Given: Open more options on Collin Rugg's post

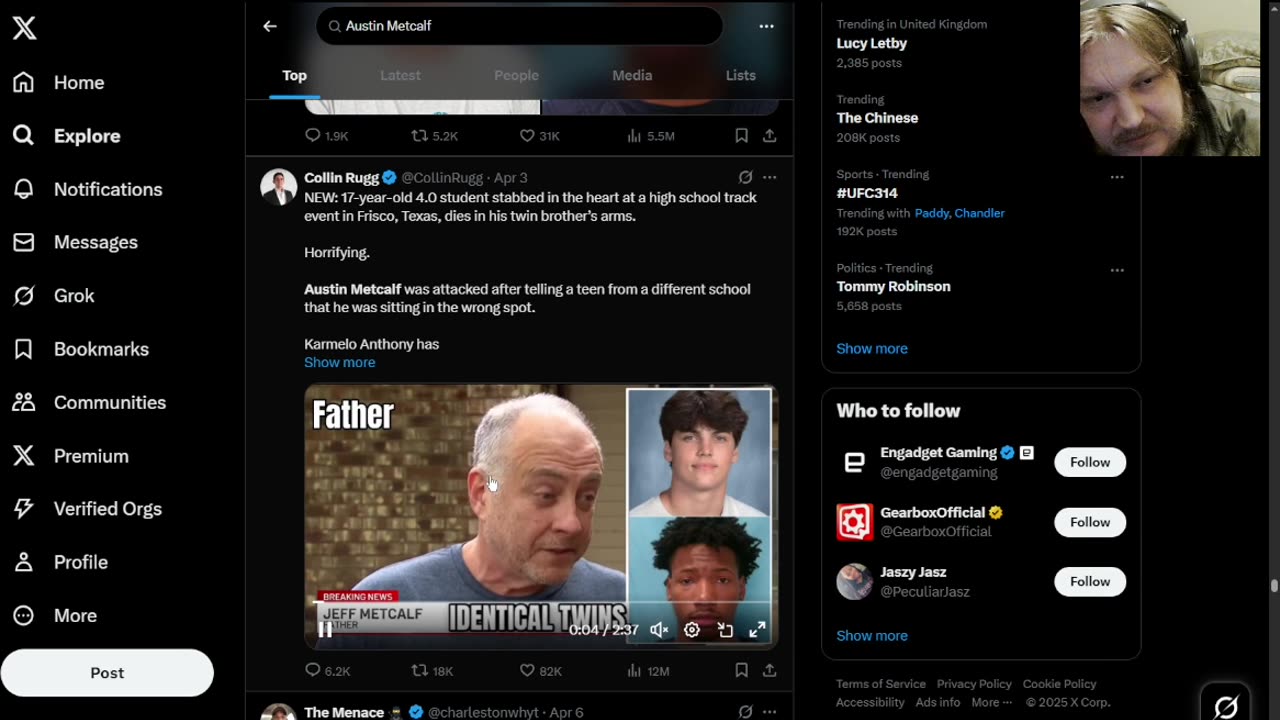Looking at the screenshot, I should [x=769, y=177].
